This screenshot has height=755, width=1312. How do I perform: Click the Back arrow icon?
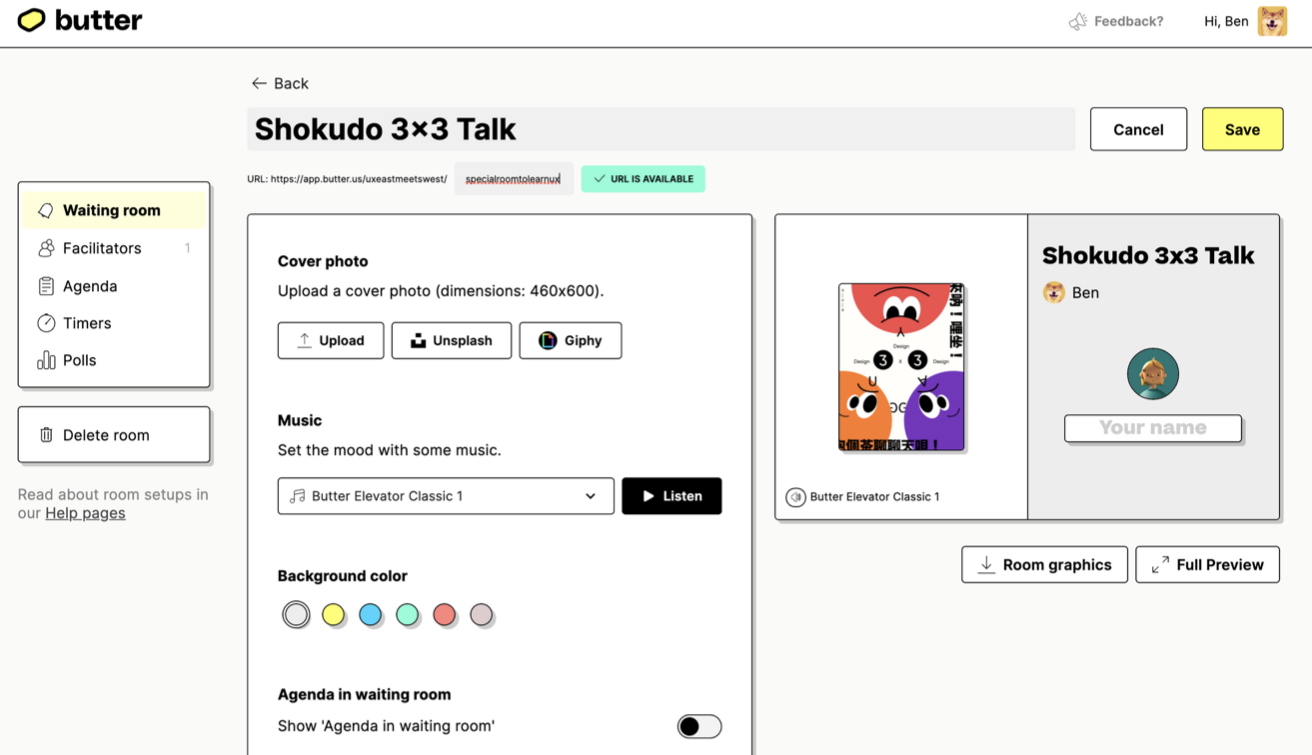(x=259, y=83)
